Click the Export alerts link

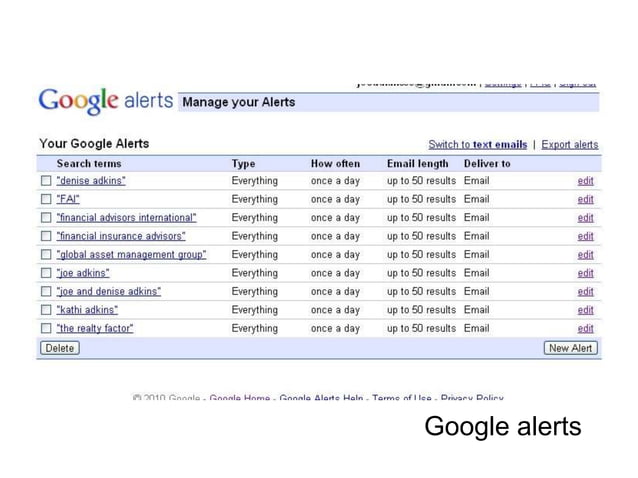pos(569,145)
